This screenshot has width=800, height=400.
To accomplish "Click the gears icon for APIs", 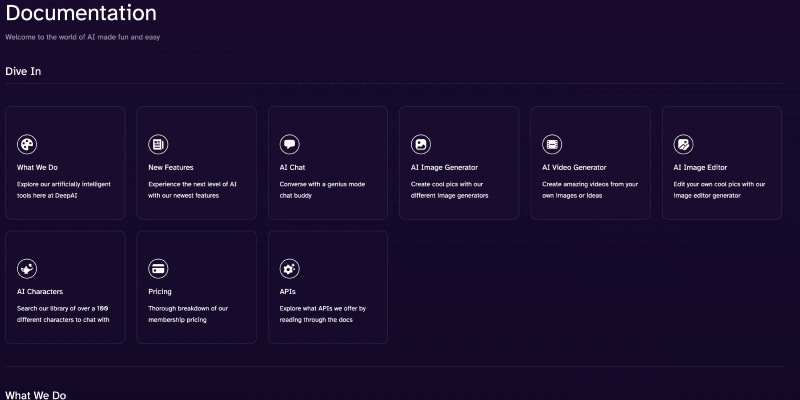I will point(290,268).
